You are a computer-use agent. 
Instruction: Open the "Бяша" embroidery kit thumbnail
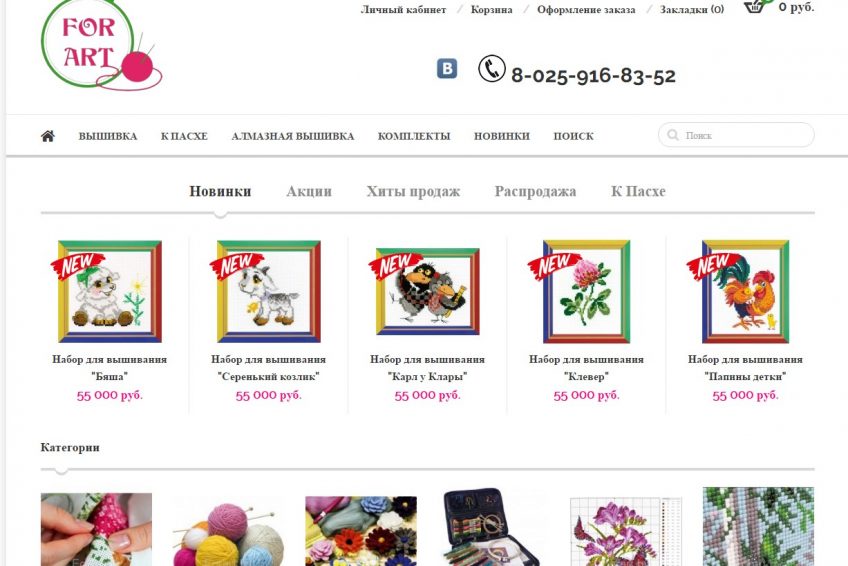(x=110, y=291)
